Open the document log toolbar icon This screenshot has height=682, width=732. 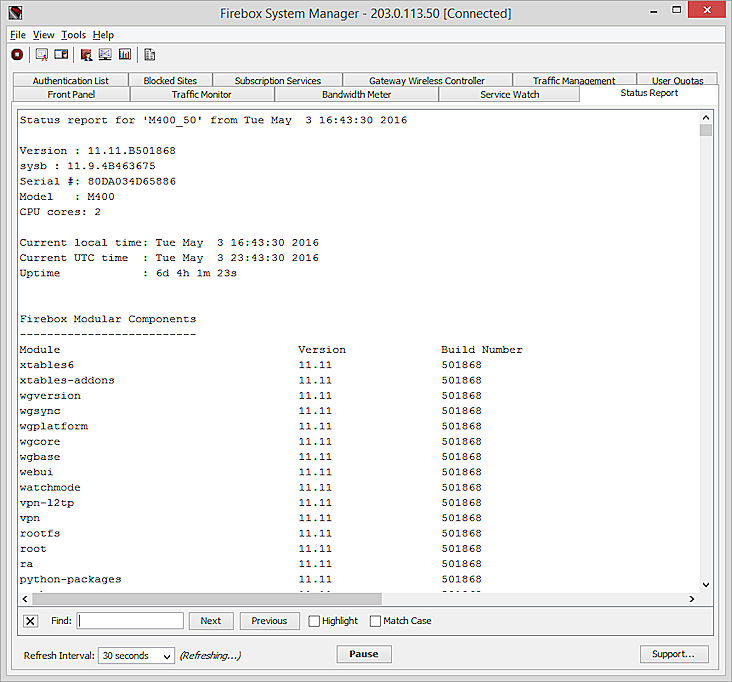point(150,55)
